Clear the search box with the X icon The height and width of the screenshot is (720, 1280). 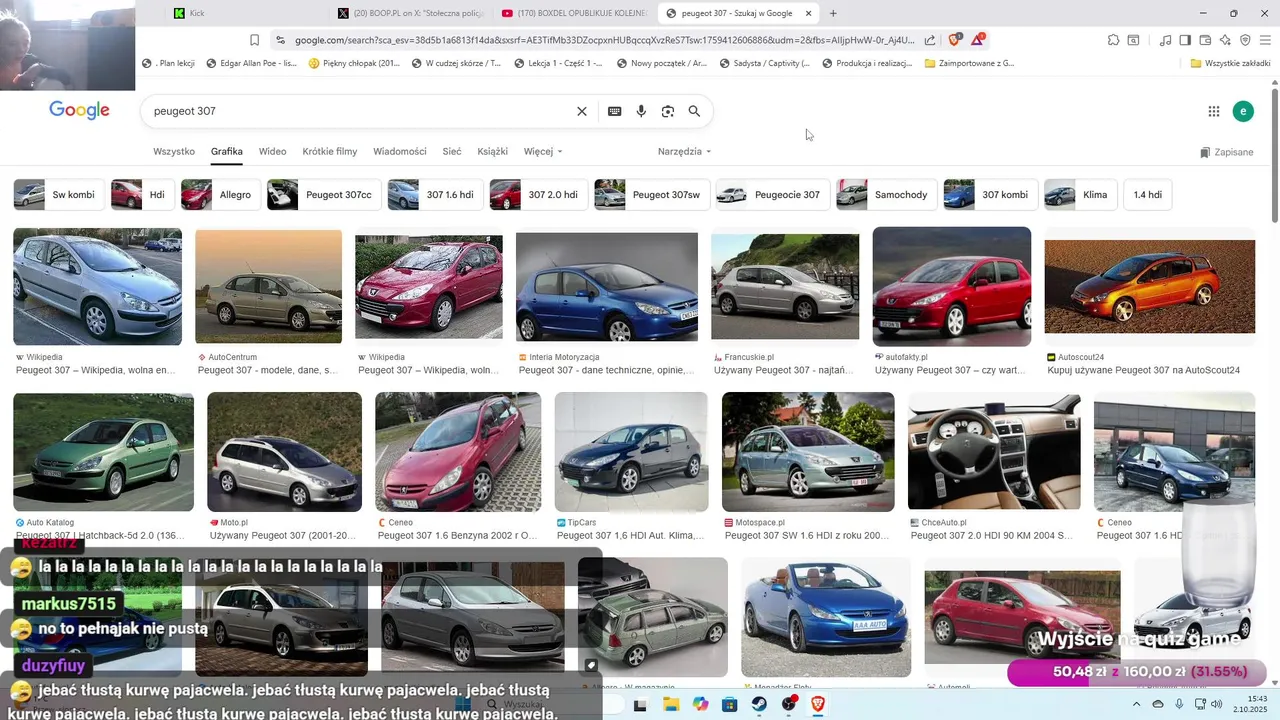(582, 111)
